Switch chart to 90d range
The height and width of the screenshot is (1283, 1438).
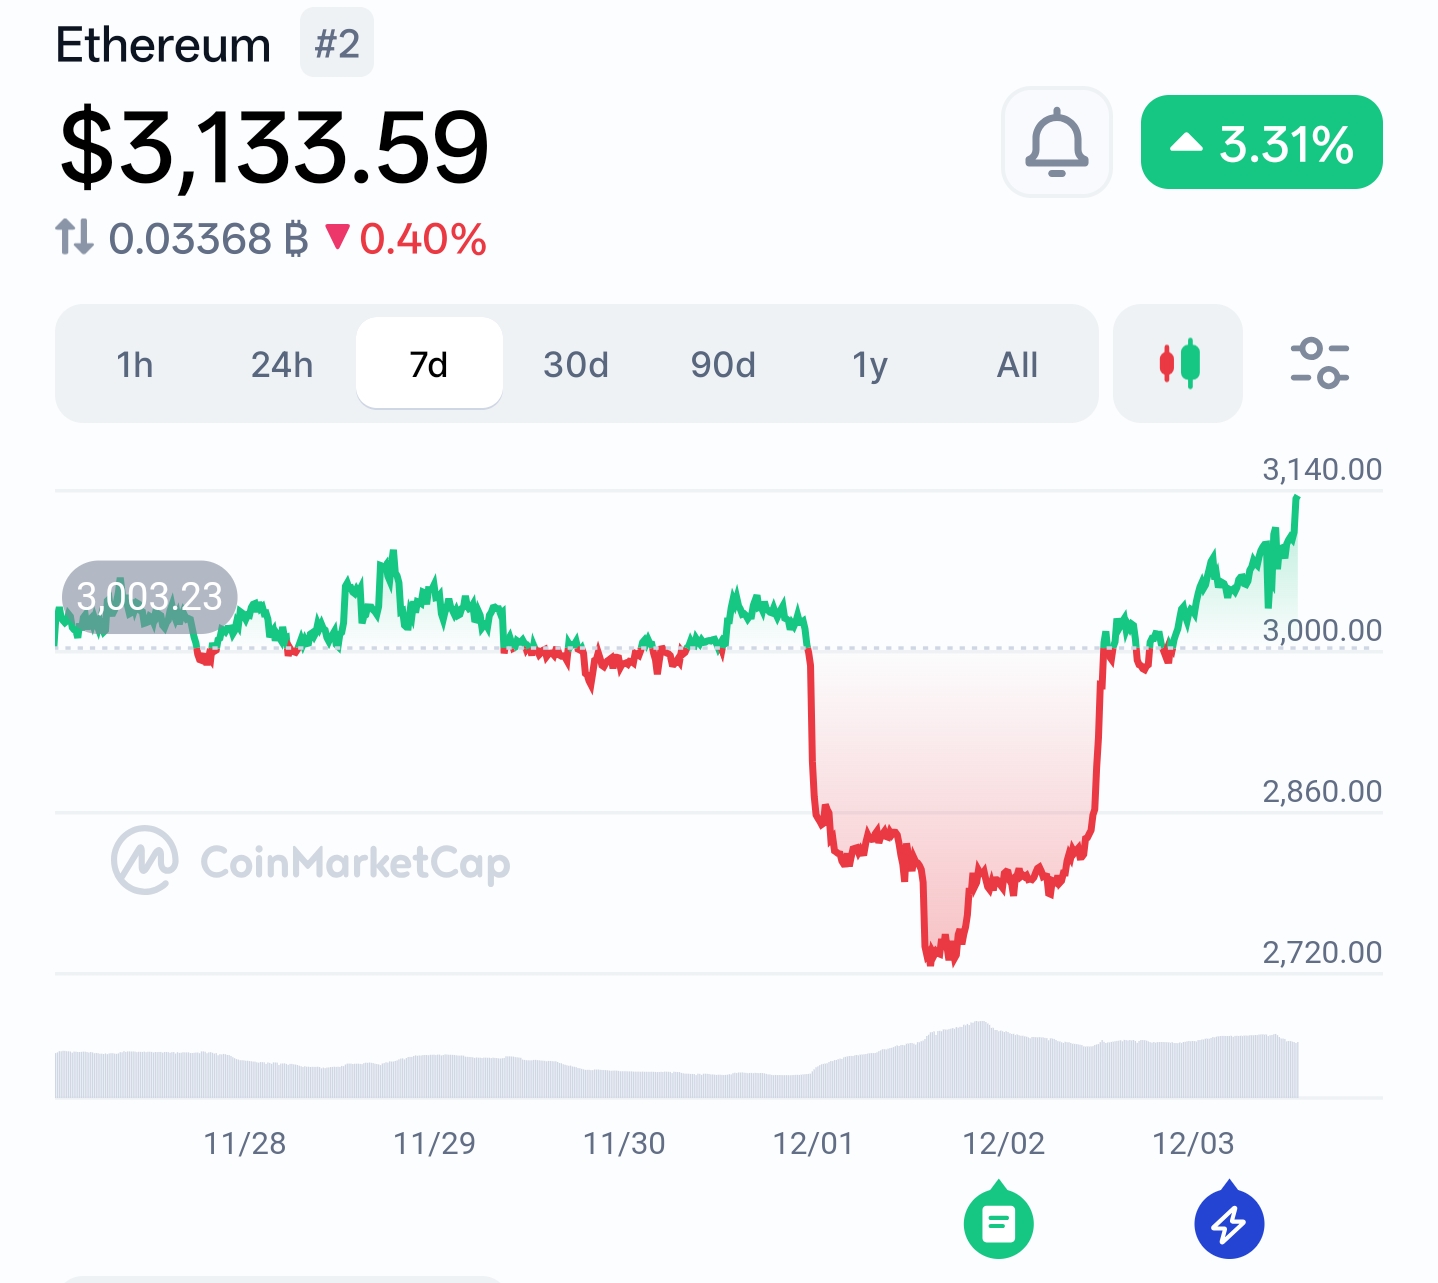(x=723, y=365)
